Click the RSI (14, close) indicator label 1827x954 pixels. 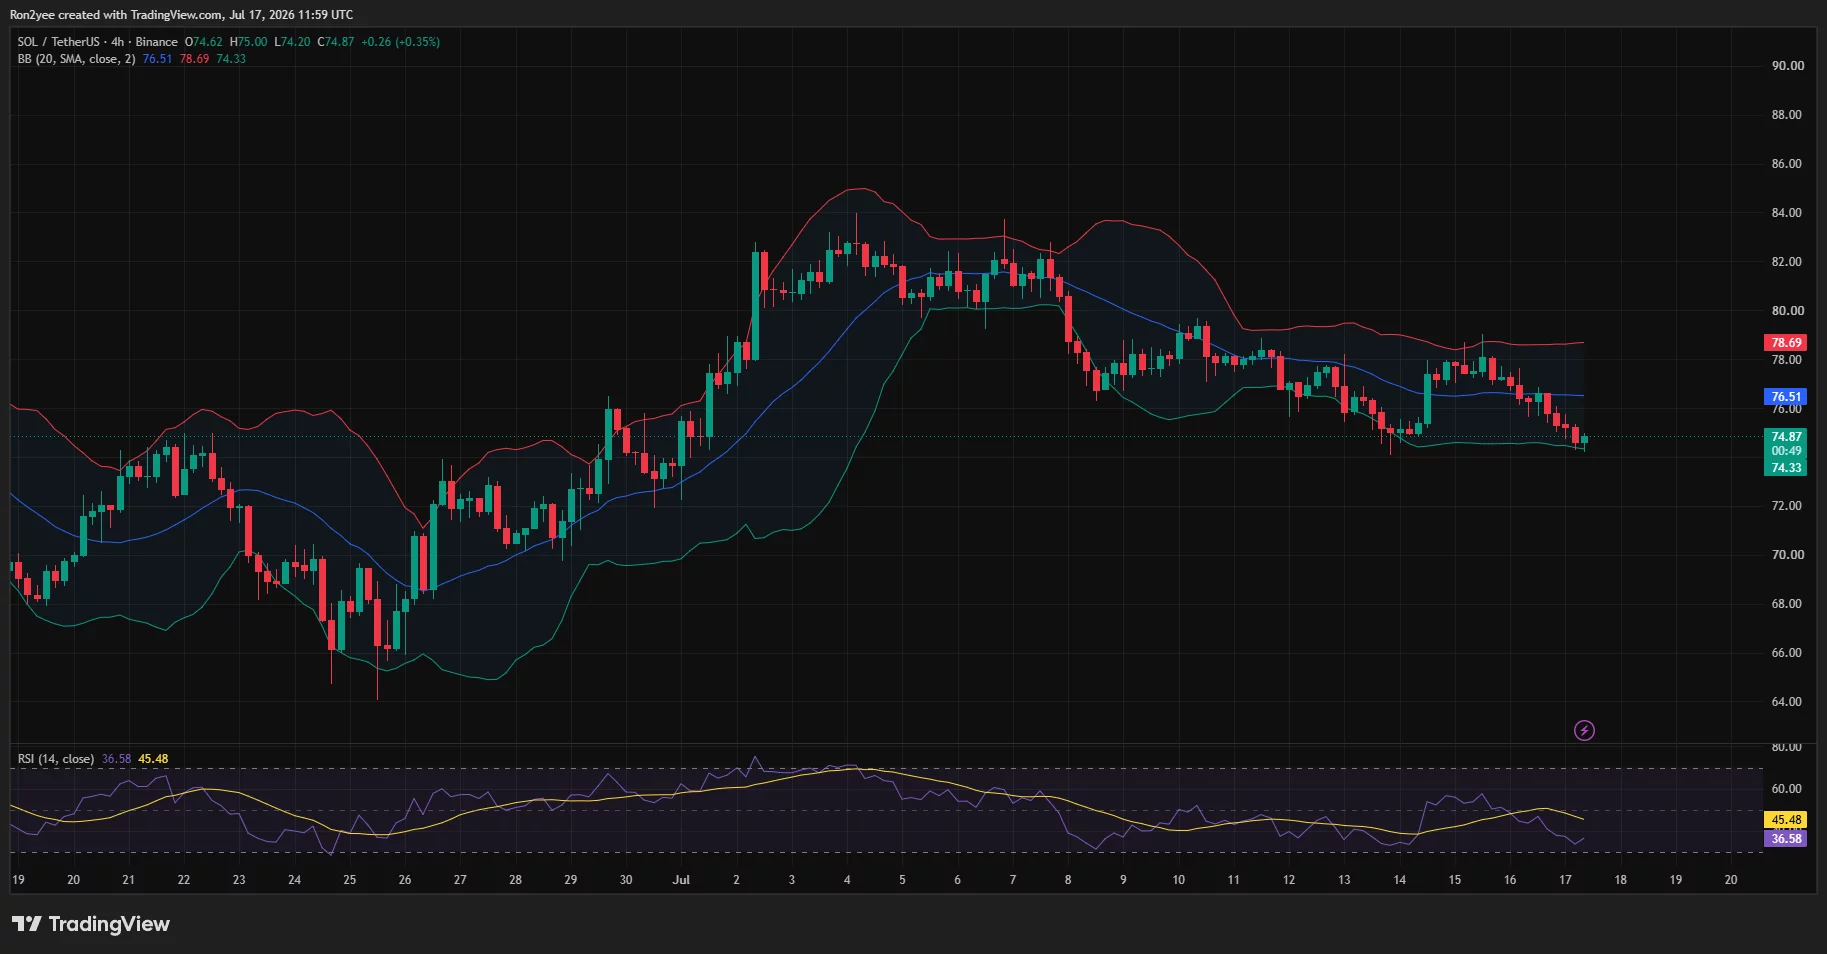pos(56,759)
